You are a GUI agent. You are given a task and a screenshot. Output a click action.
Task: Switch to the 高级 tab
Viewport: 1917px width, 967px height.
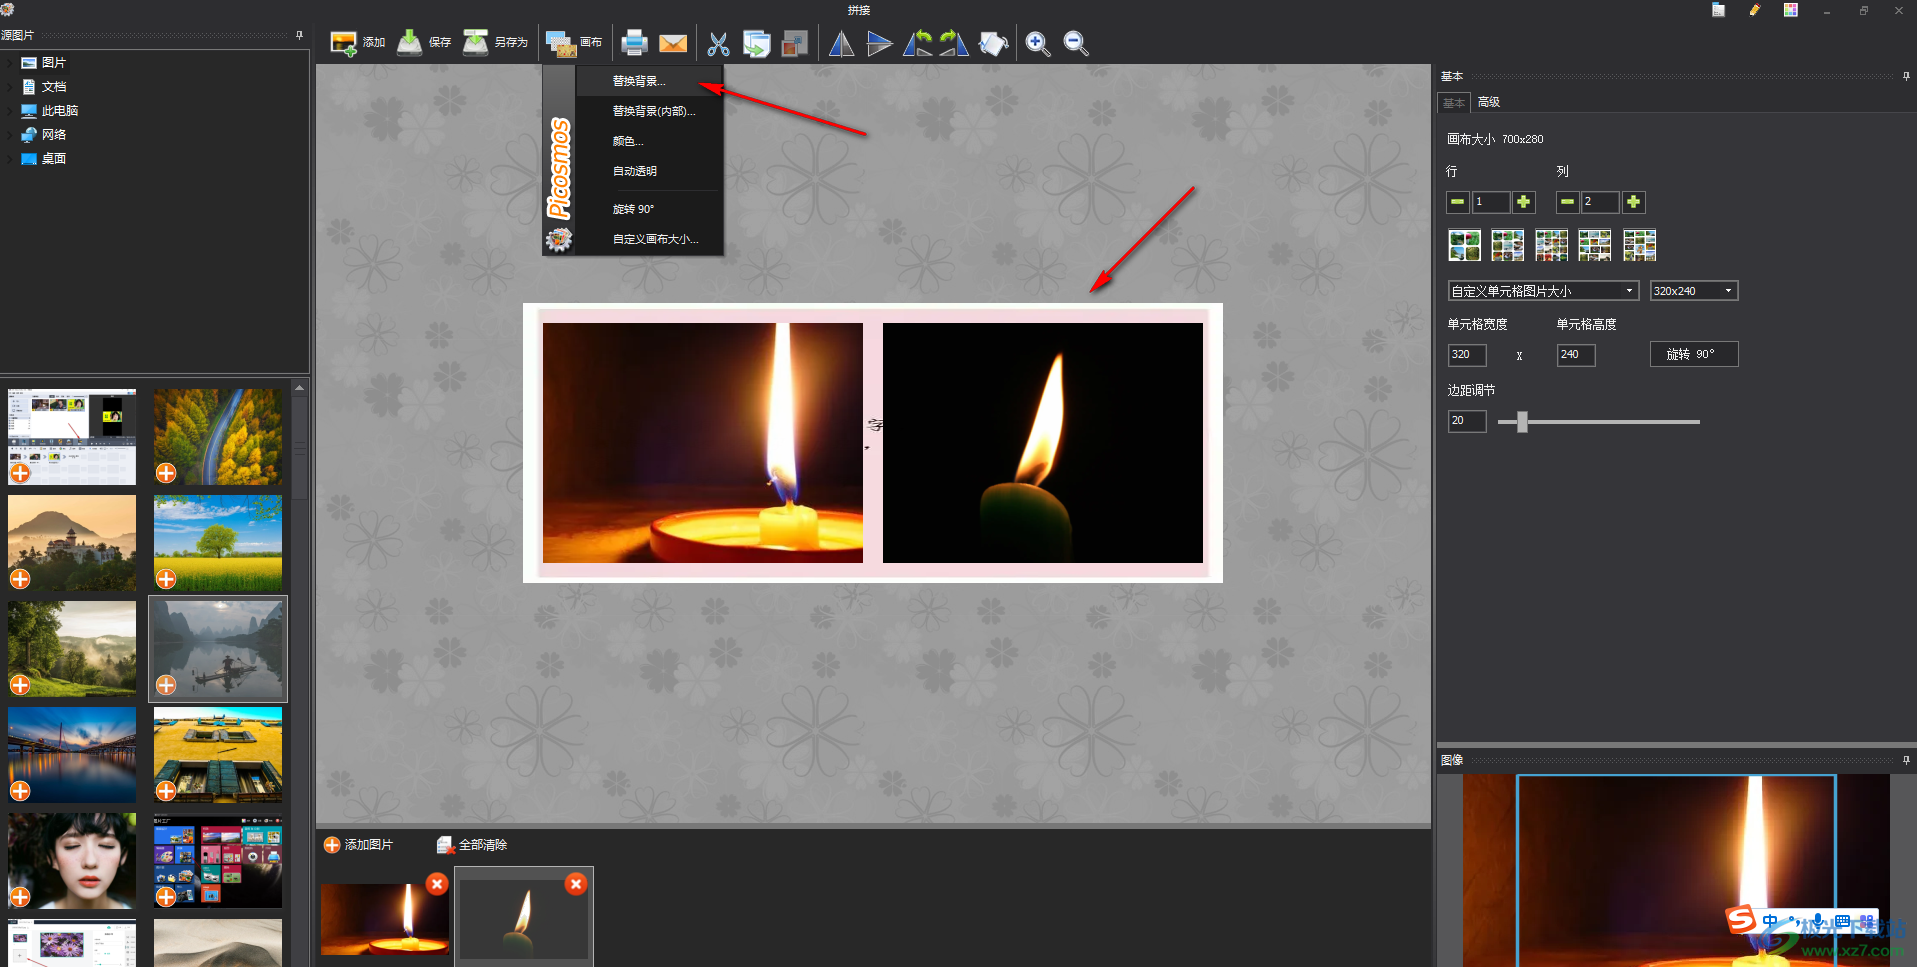click(1488, 102)
